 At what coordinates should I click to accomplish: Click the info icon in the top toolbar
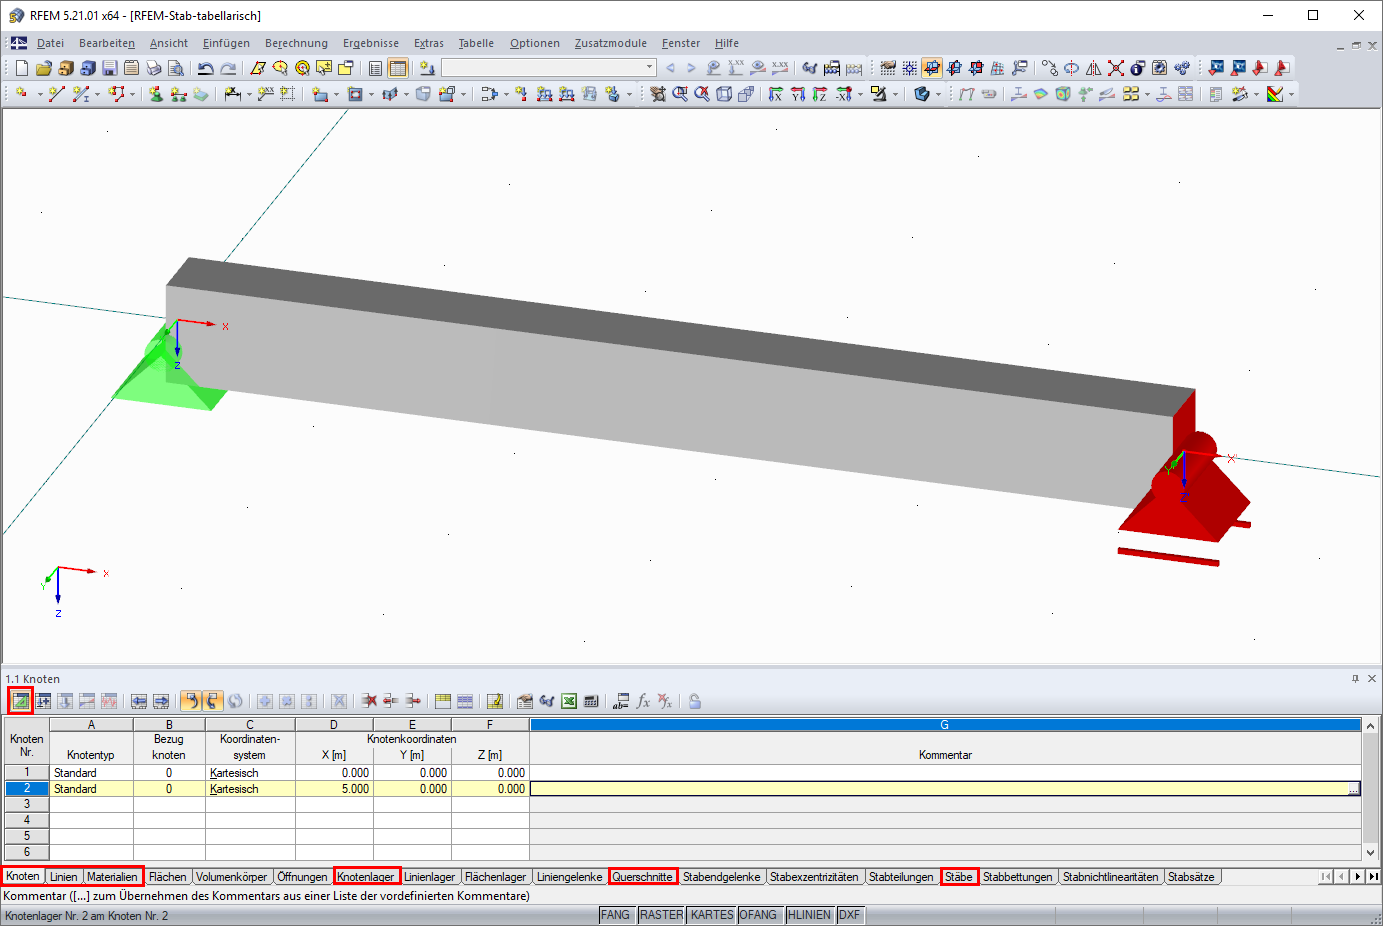click(x=1137, y=68)
